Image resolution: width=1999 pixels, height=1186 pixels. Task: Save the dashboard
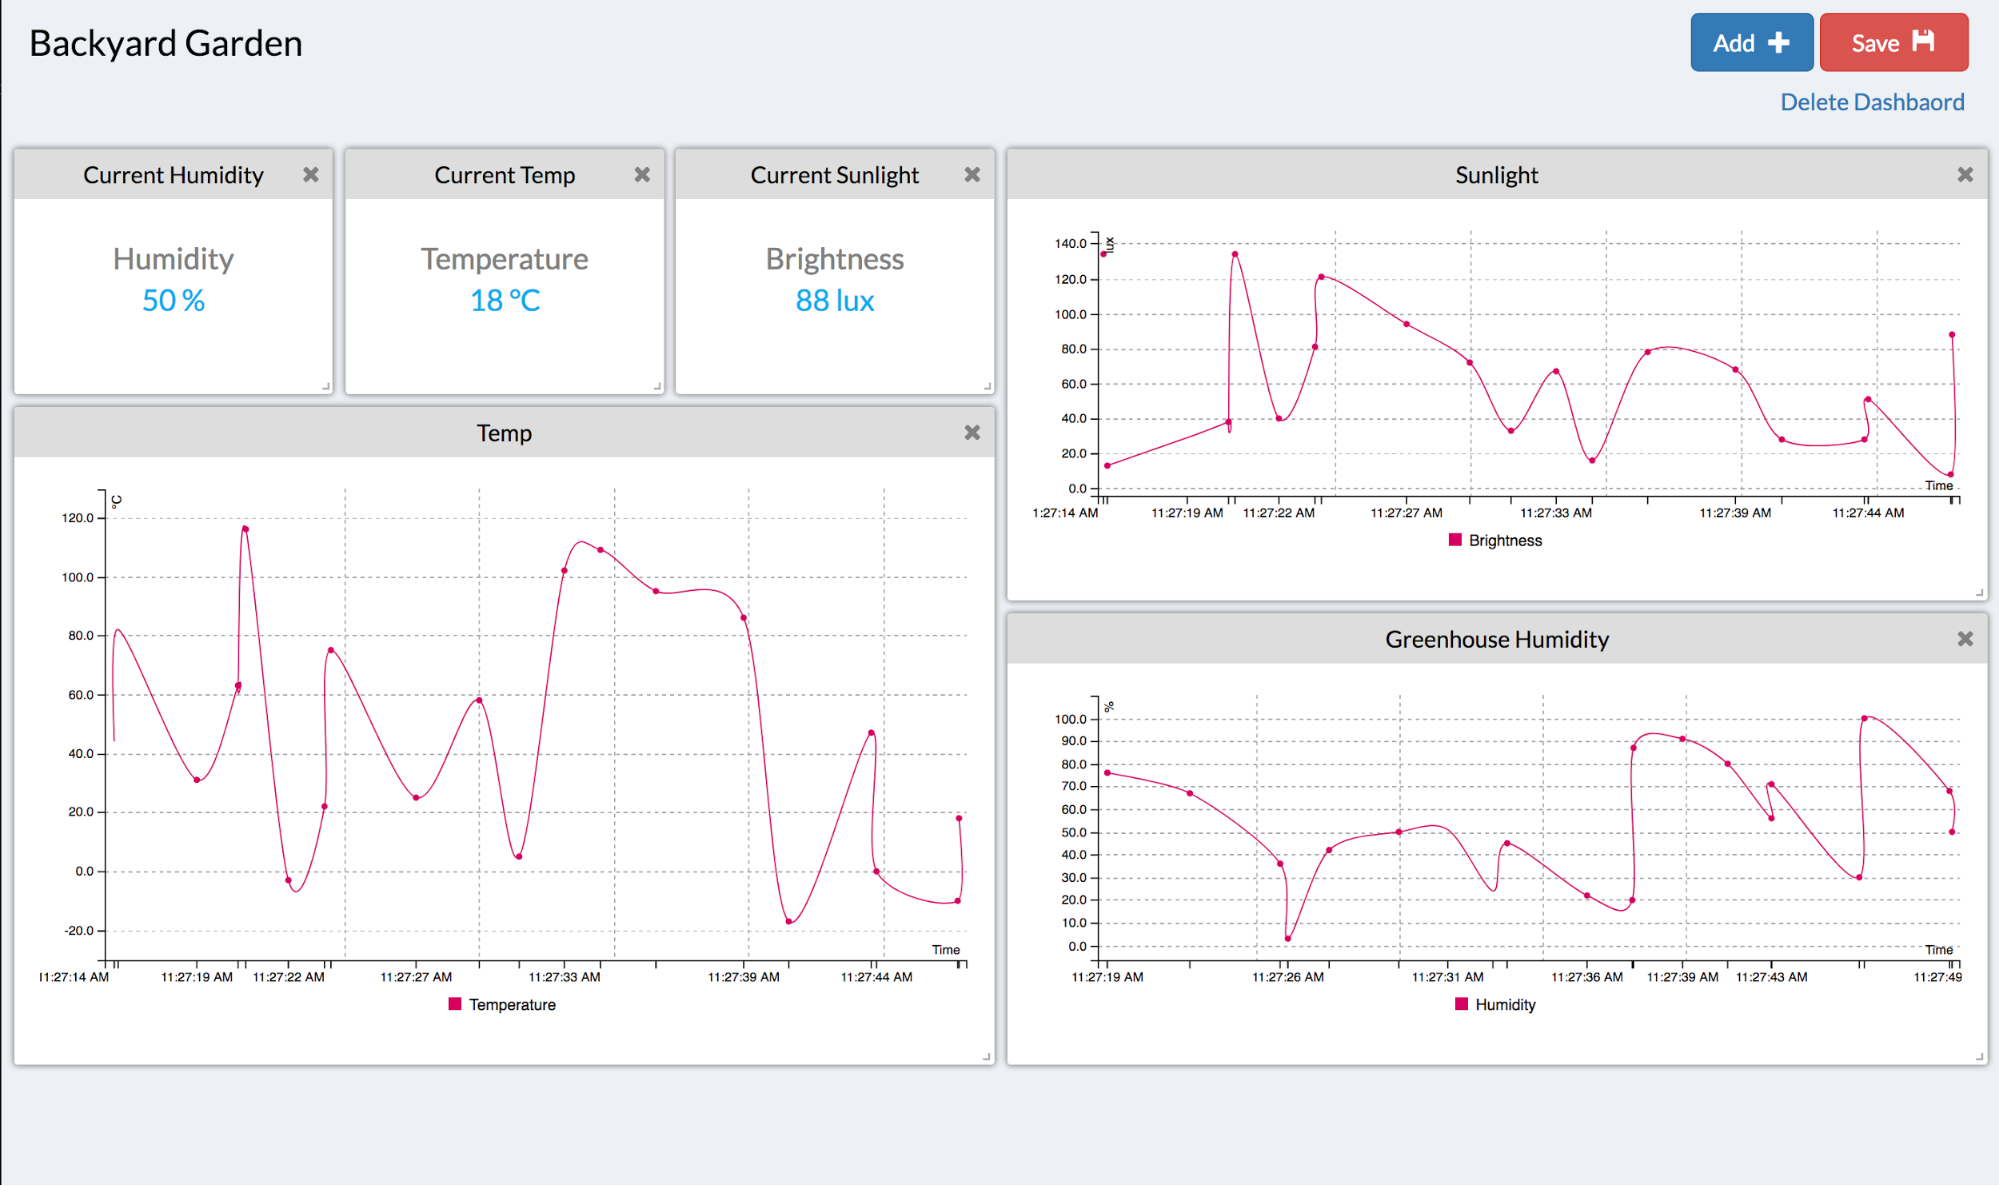pos(1893,43)
